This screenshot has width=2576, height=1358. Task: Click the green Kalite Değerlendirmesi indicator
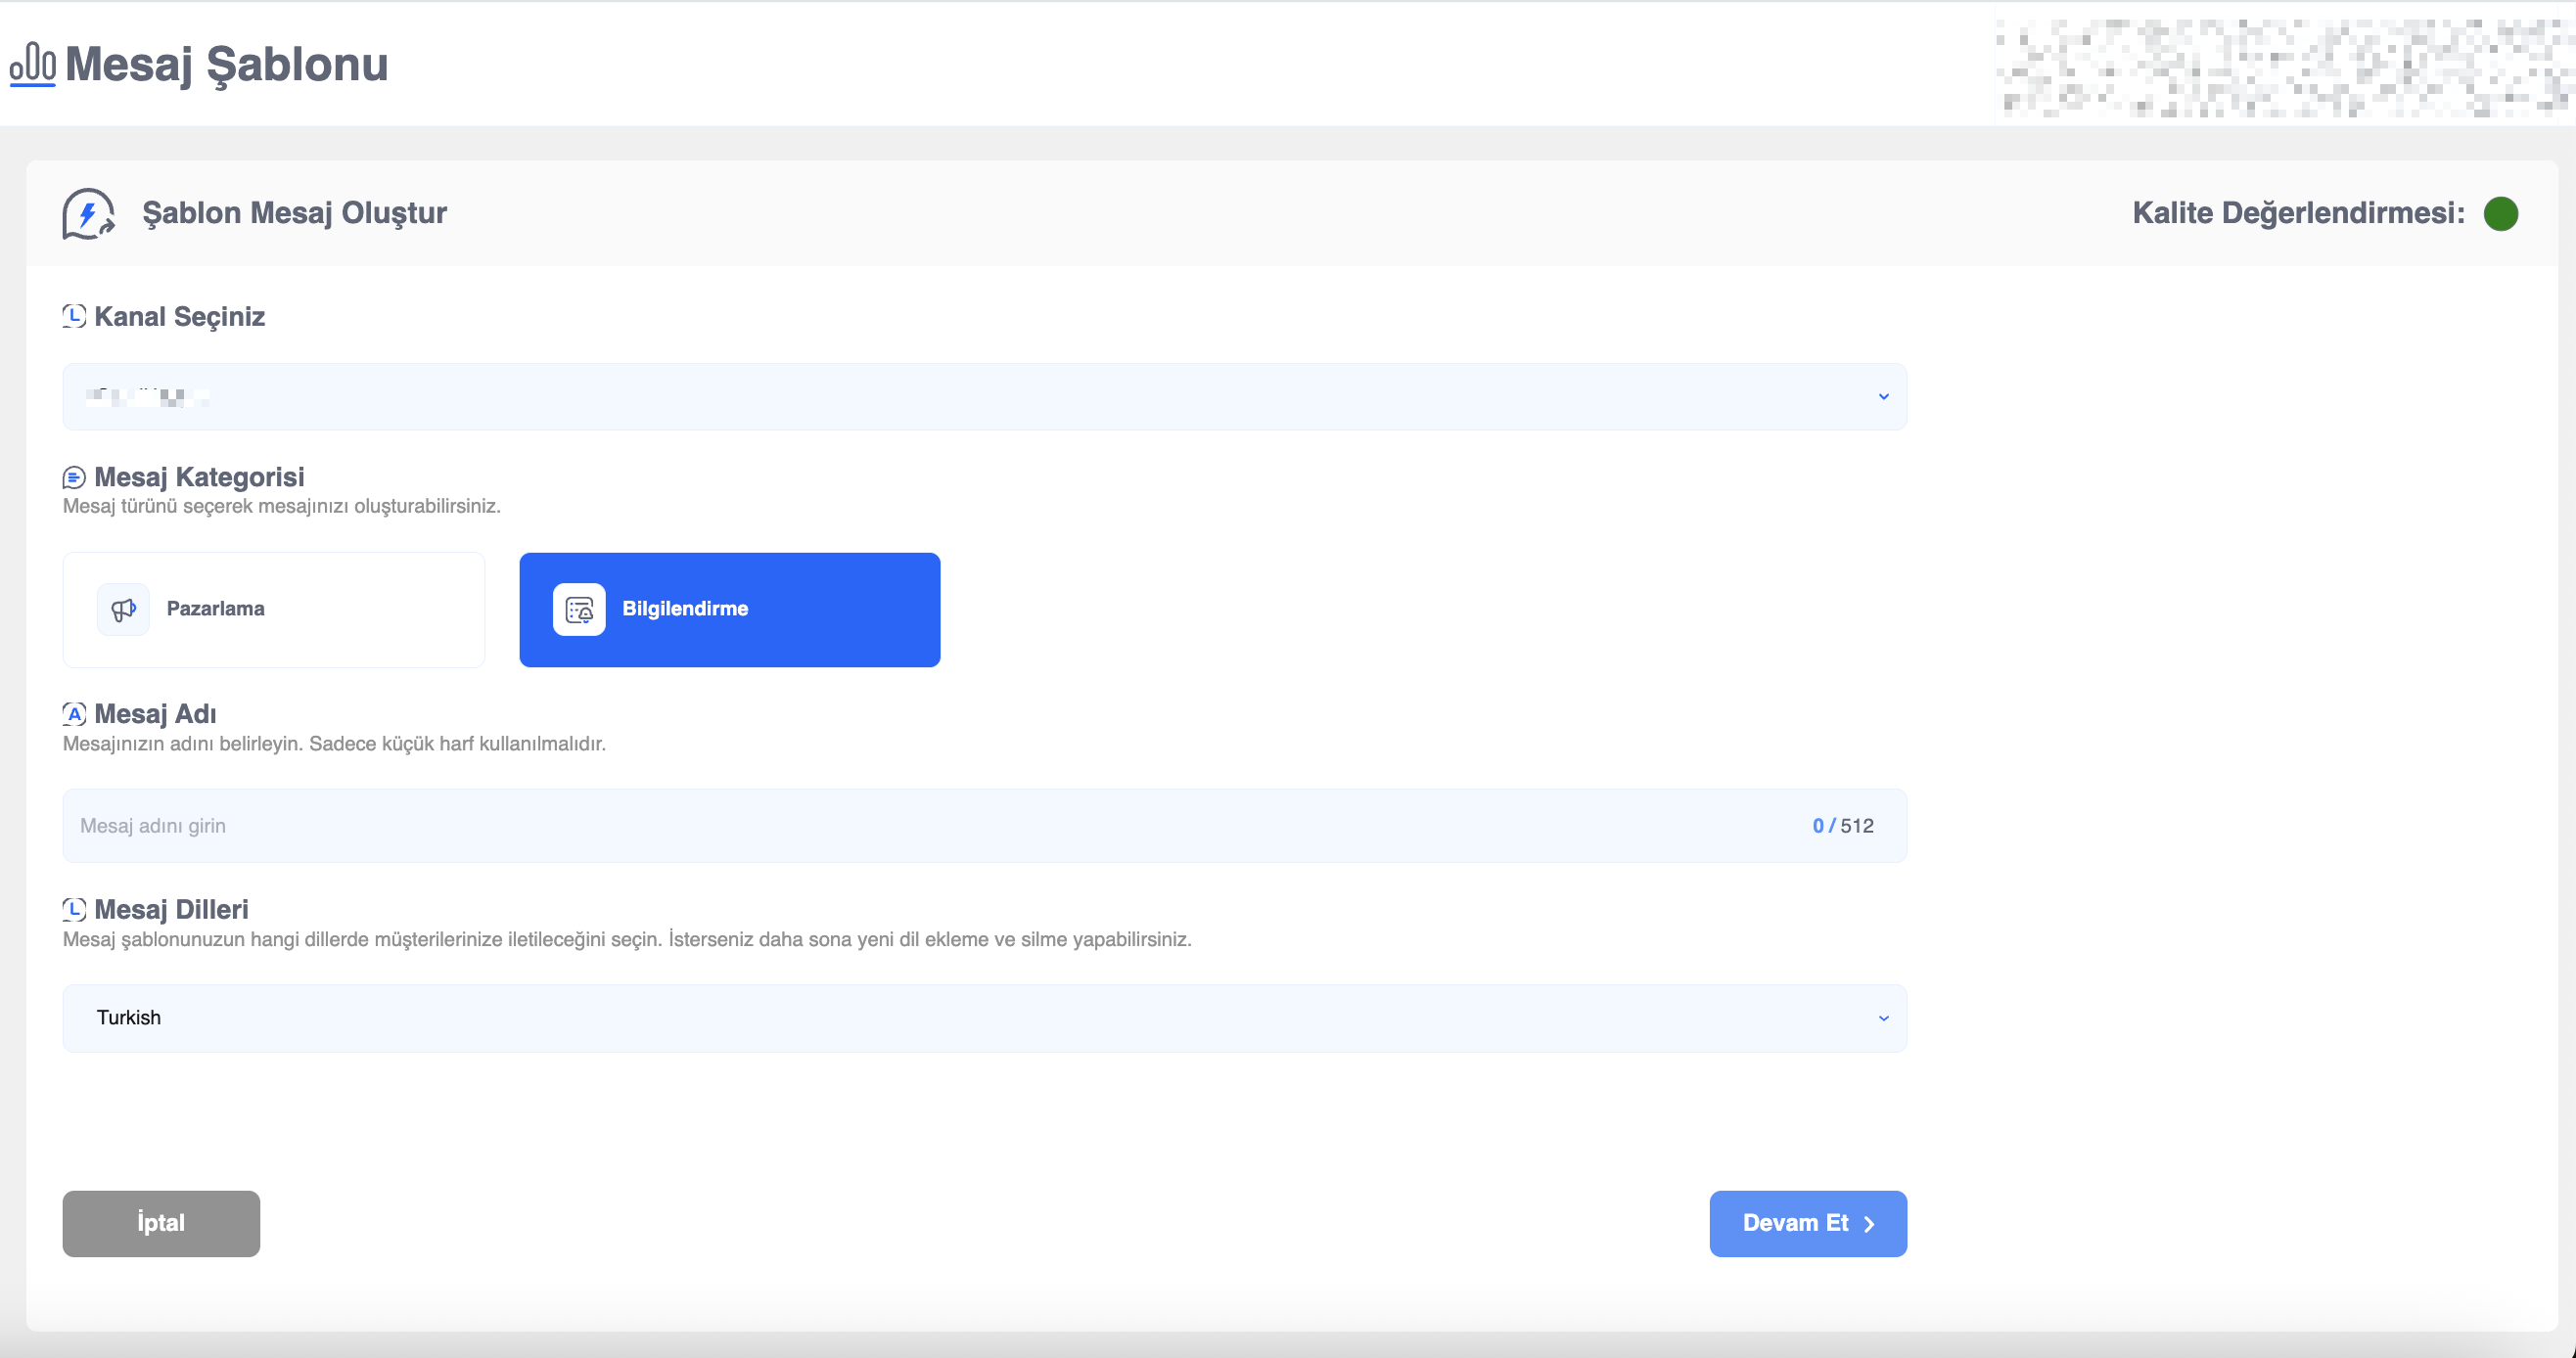pos(2500,213)
